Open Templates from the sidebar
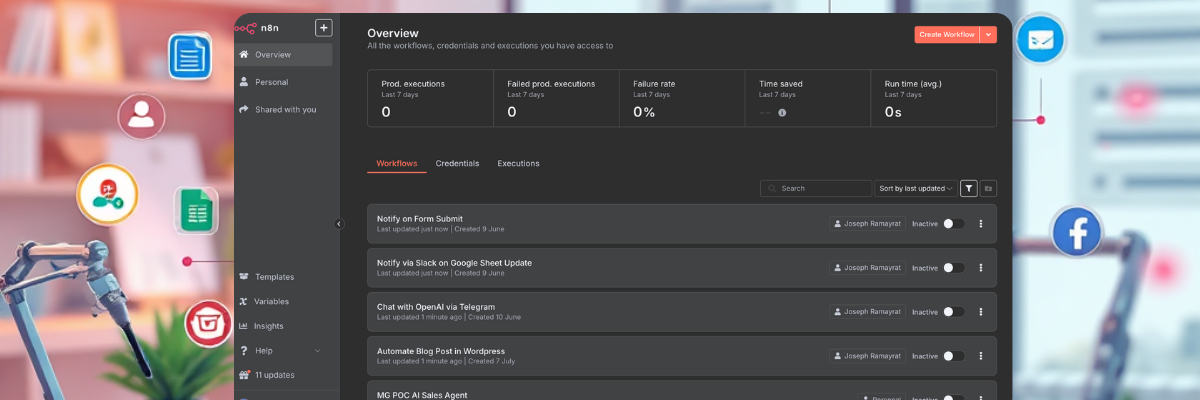The image size is (1200, 400). [274, 277]
